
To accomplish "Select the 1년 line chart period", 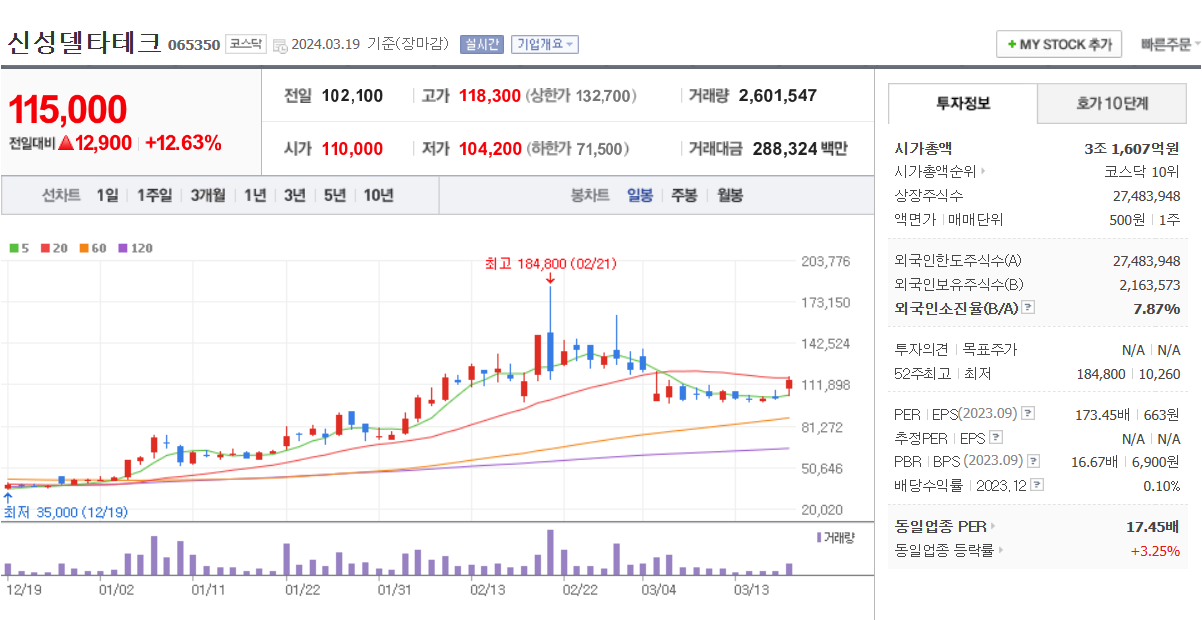I will 255,195.
